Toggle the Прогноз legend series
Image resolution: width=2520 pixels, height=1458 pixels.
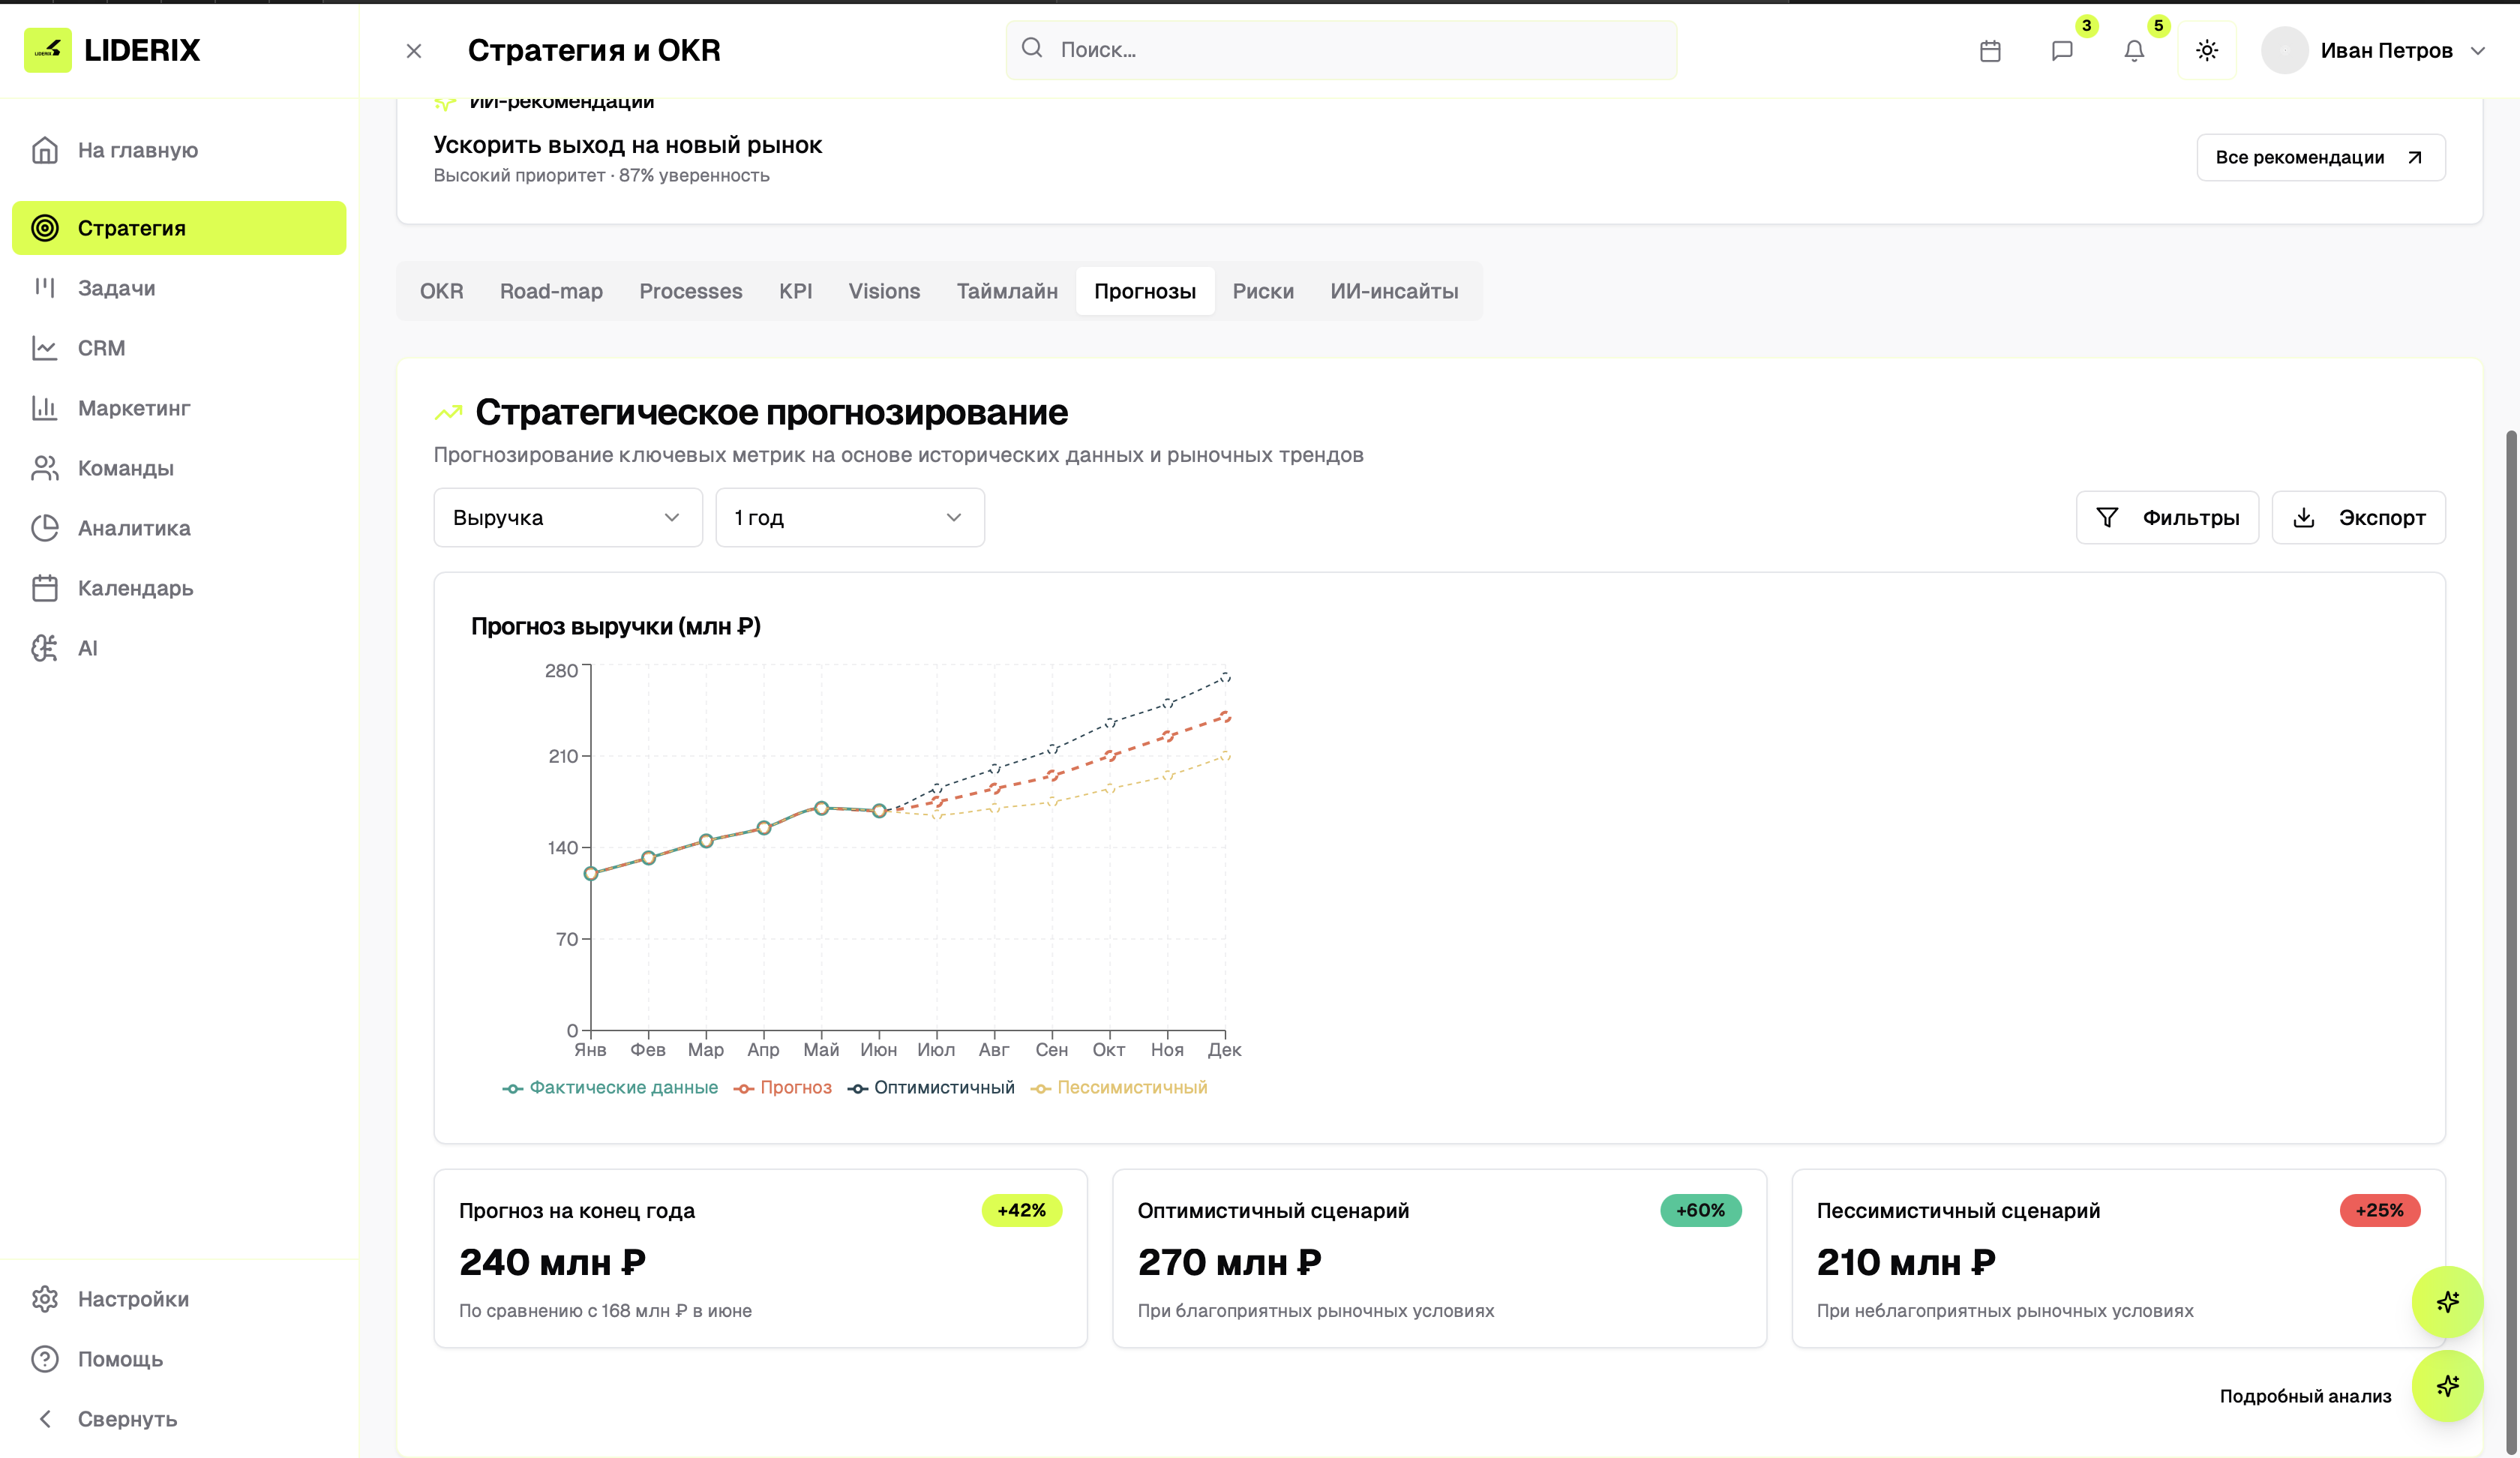click(782, 1087)
